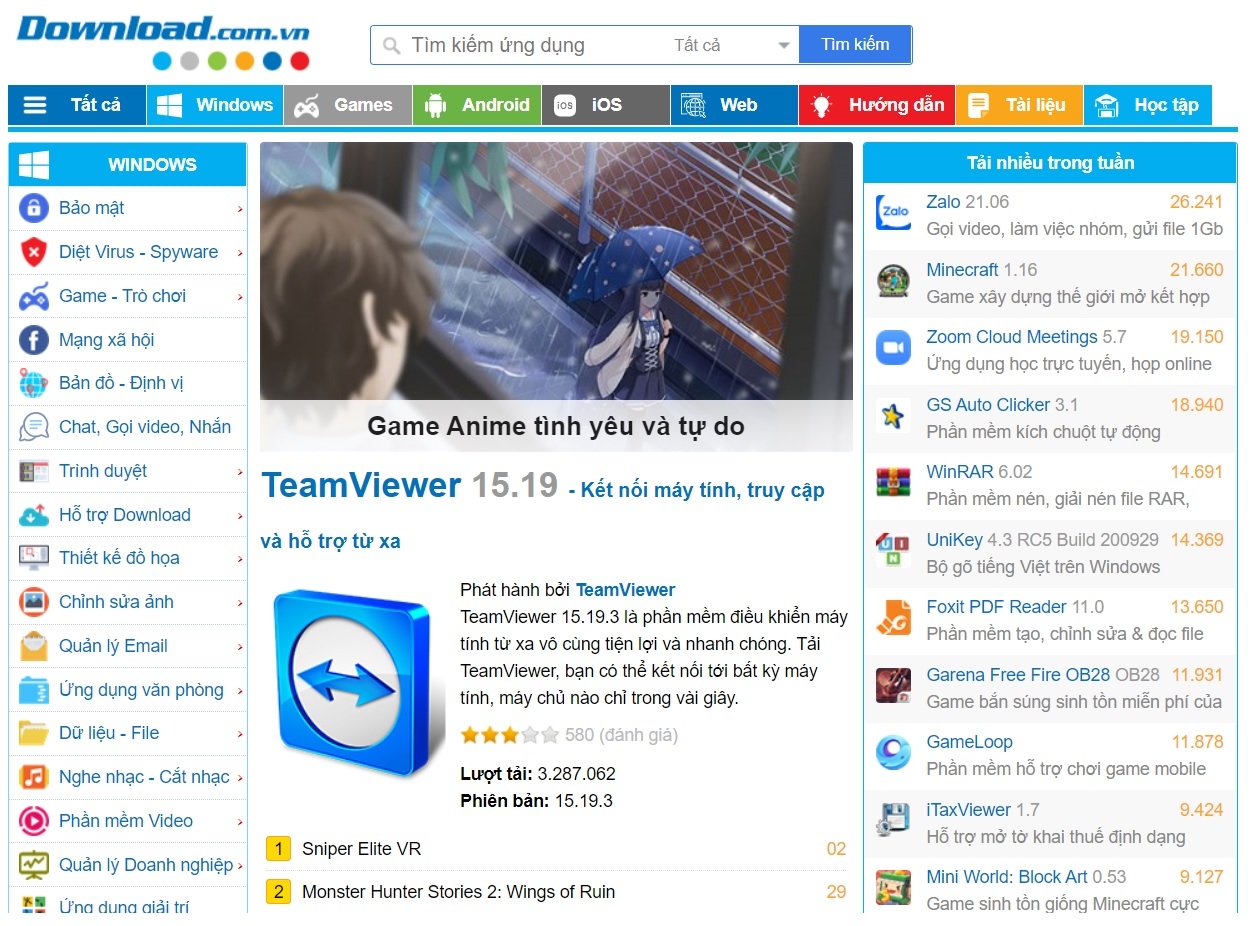1256x926 pixels.
Task: Open the Tài liệu tab
Action: pos(1019,105)
